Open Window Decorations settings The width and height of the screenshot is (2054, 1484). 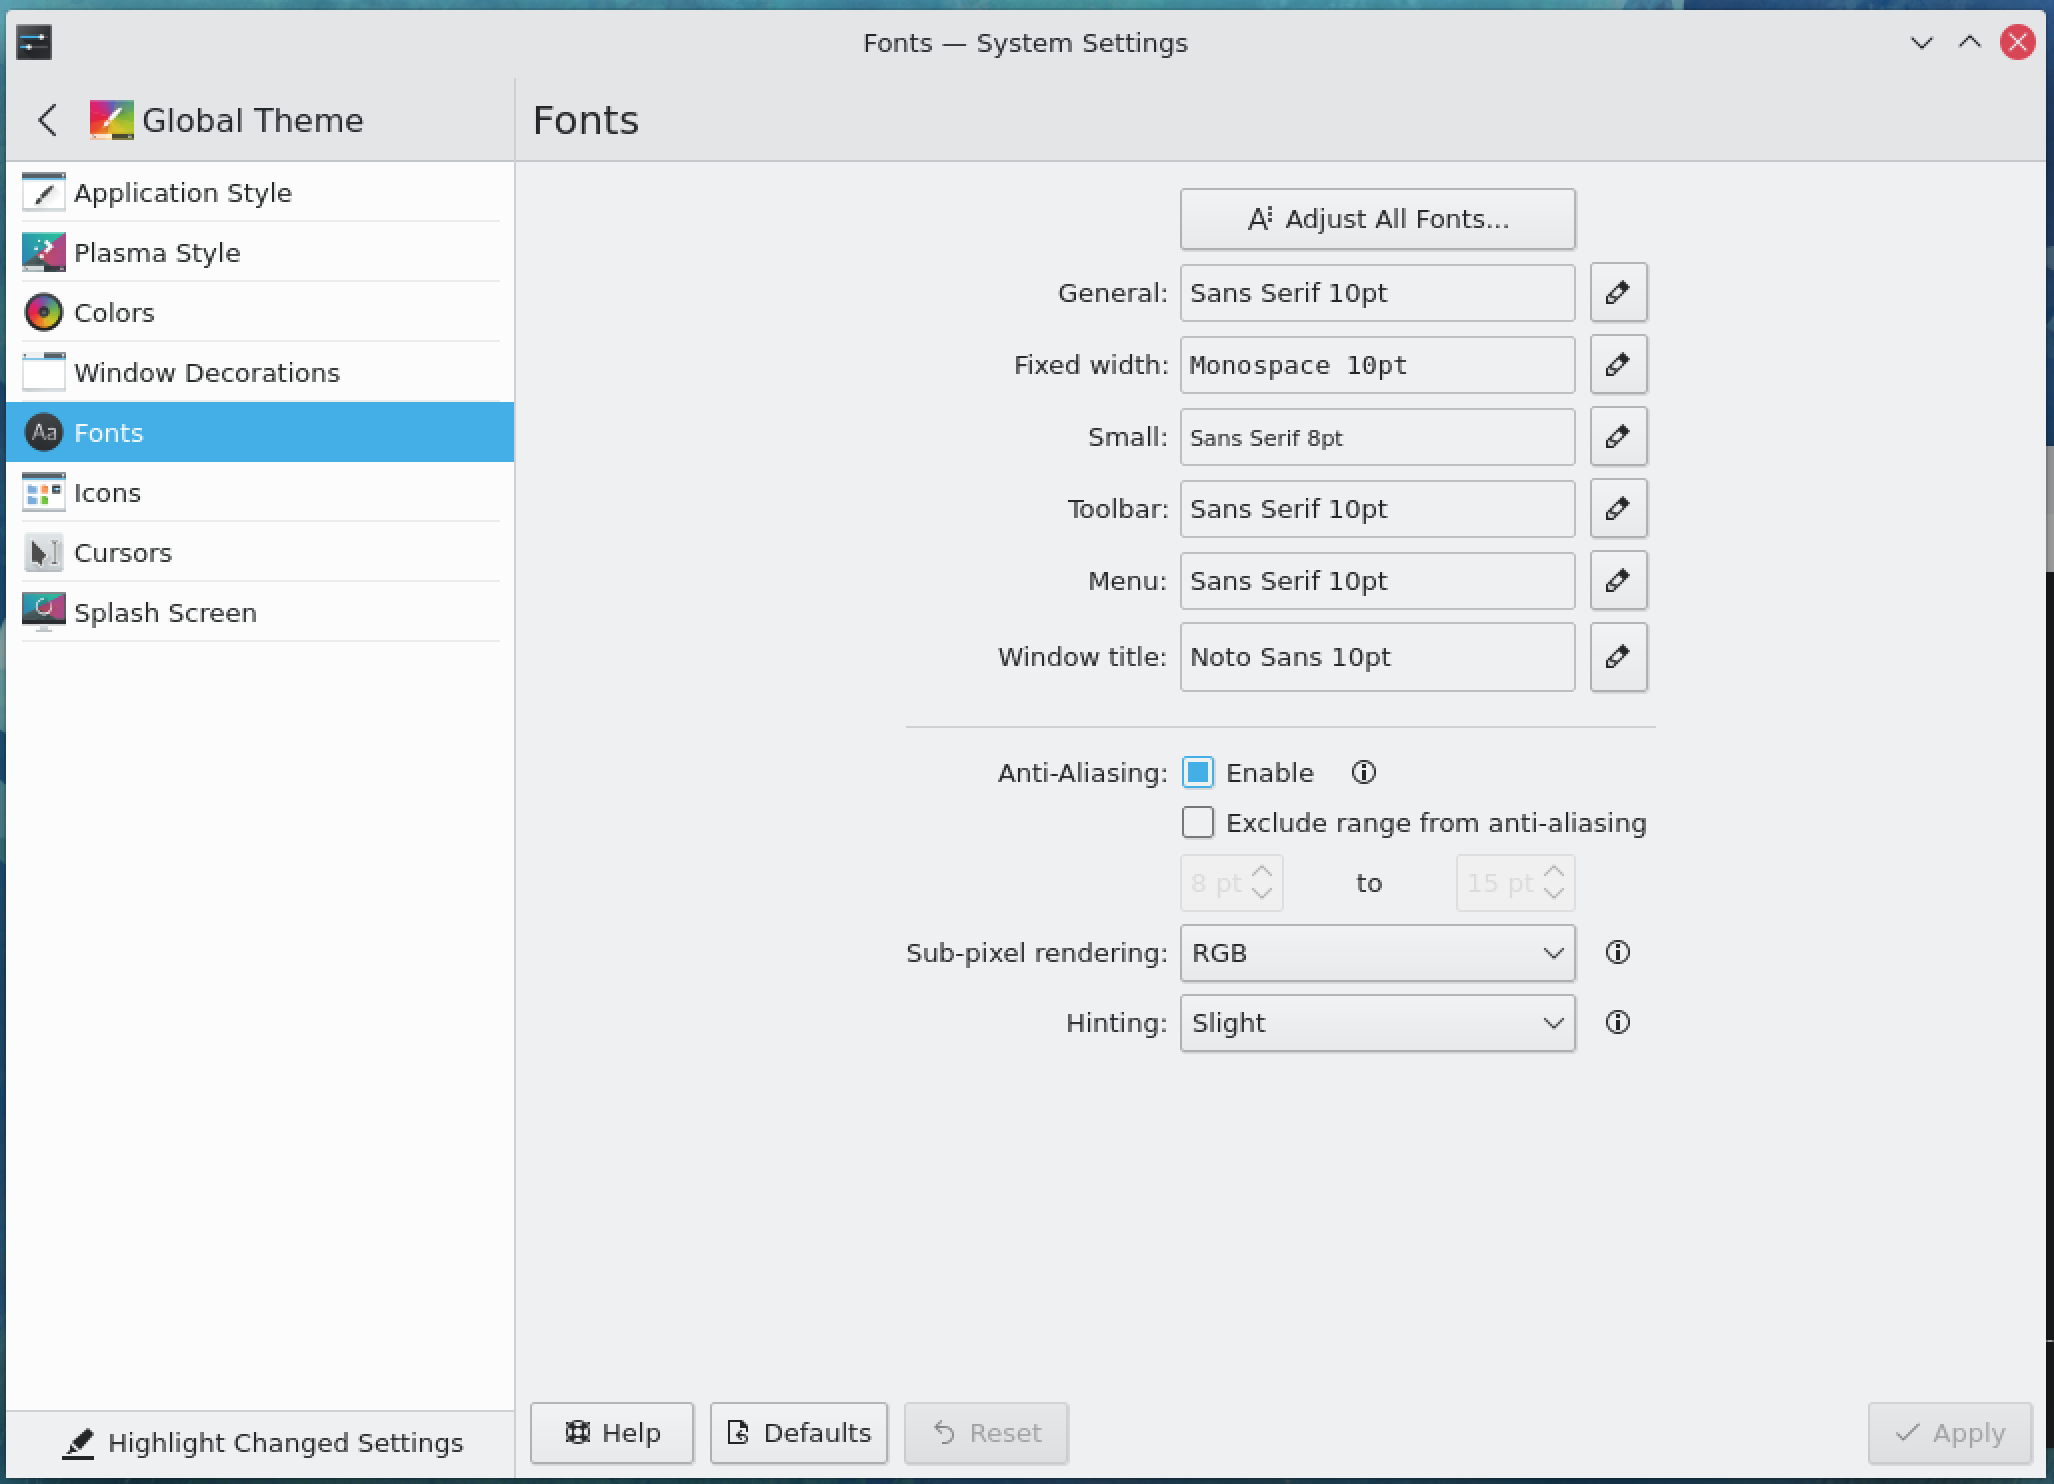pos(260,373)
